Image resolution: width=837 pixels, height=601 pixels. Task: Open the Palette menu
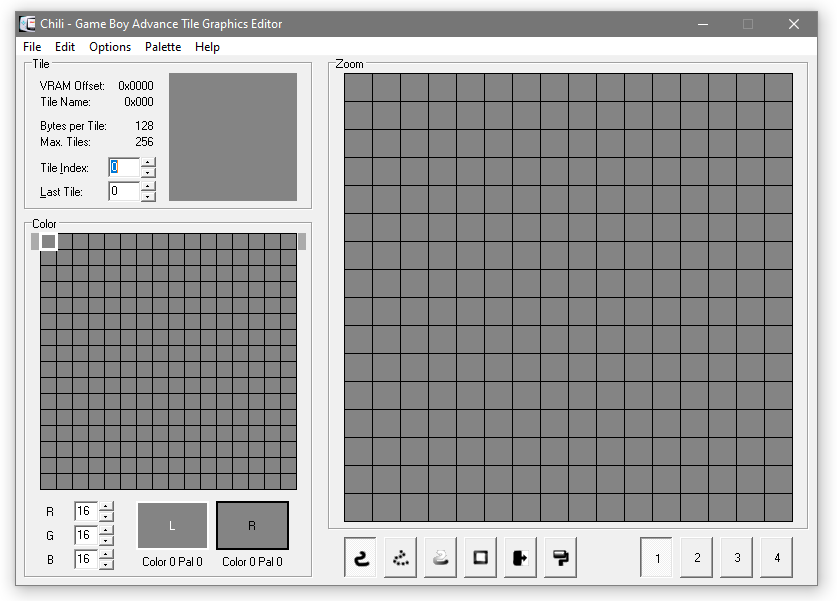click(x=163, y=47)
